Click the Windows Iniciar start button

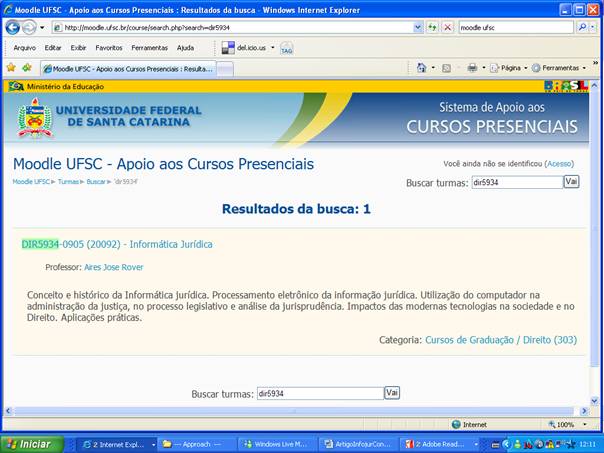click(x=29, y=444)
